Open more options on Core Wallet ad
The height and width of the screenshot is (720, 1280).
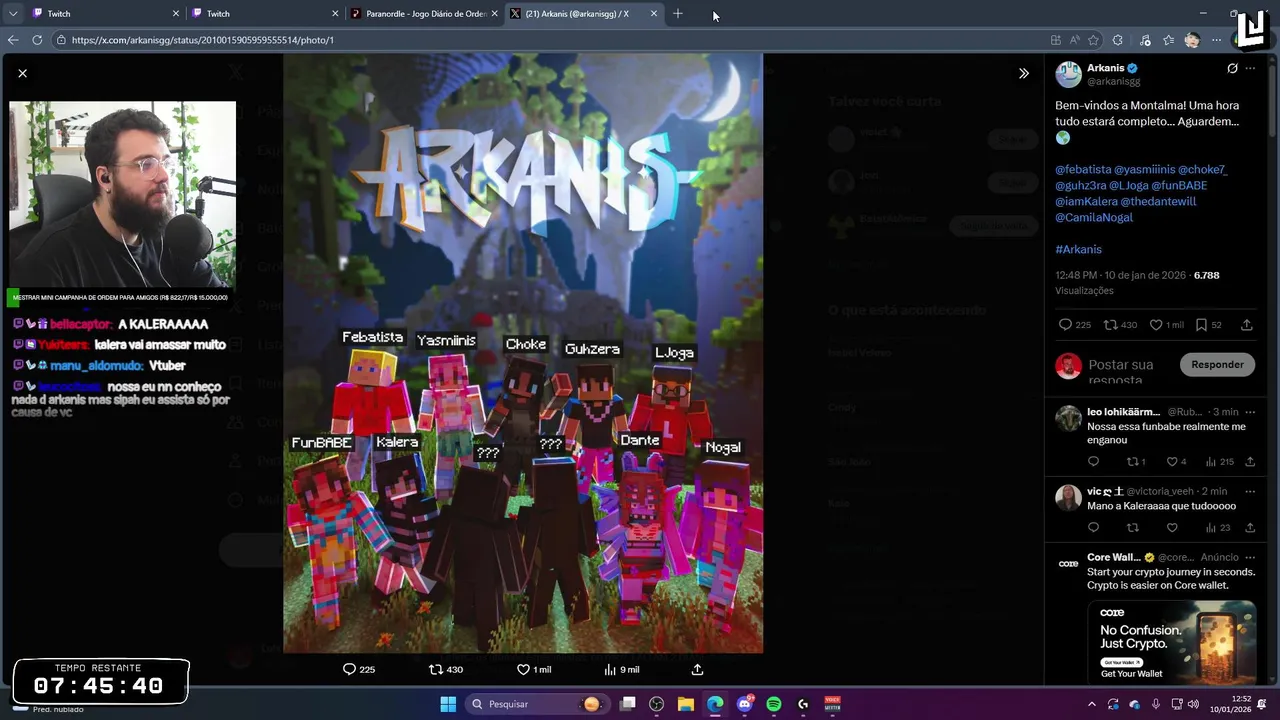click(x=1250, y=557)
